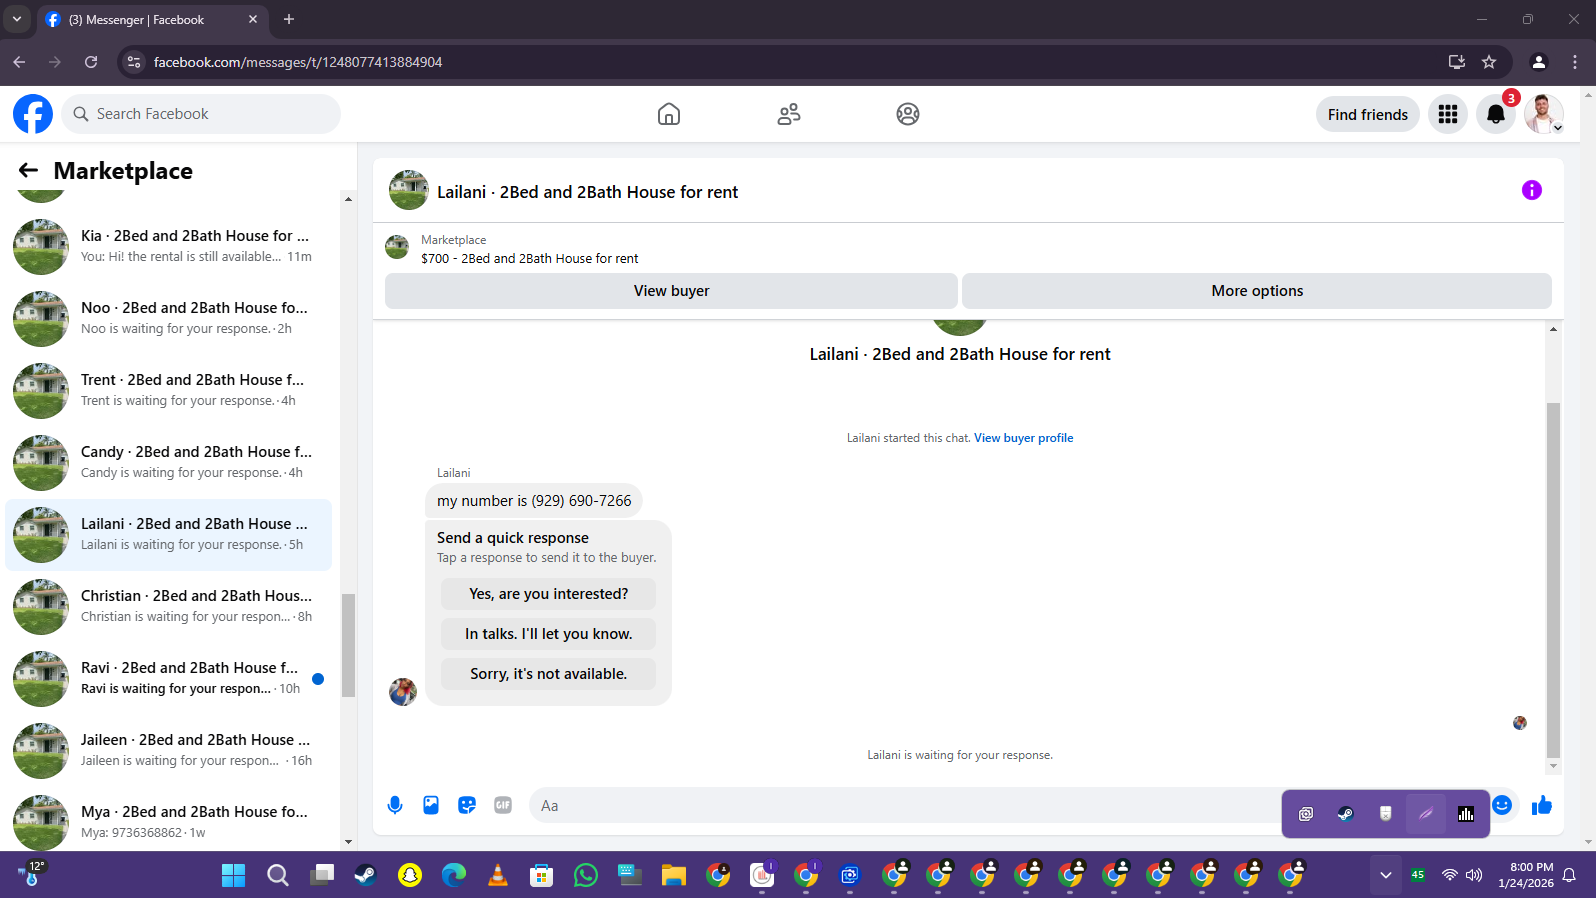This screenshot has width=1596, height=898.
Task: Open a new browser tab
Action: (x=289, y=19)
